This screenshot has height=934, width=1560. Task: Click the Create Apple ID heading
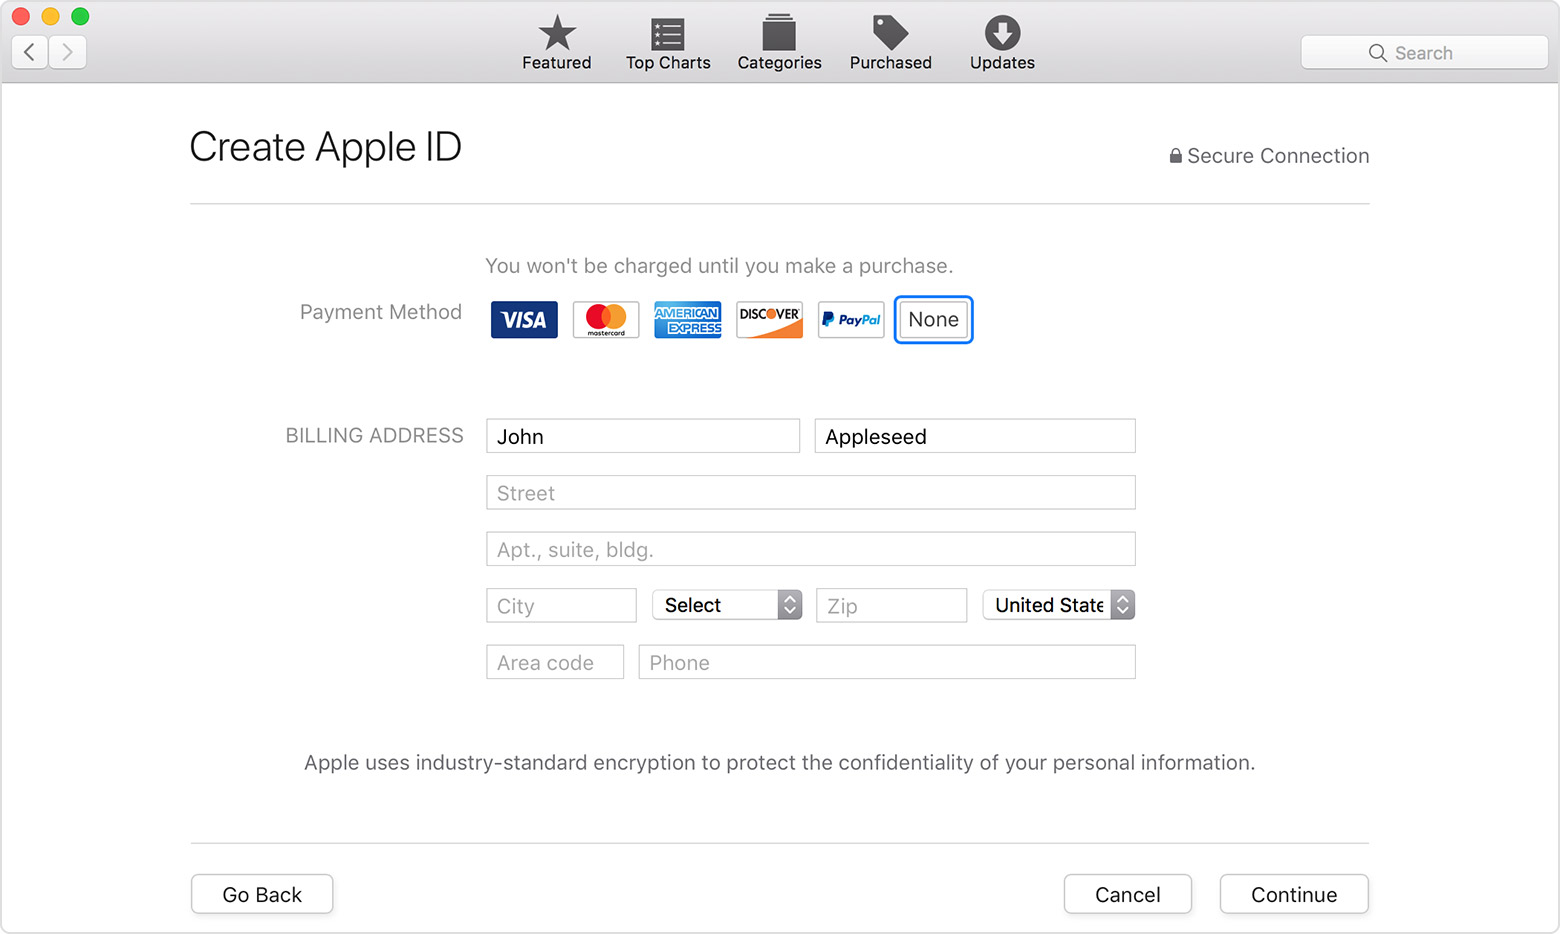tap(325, 147)
